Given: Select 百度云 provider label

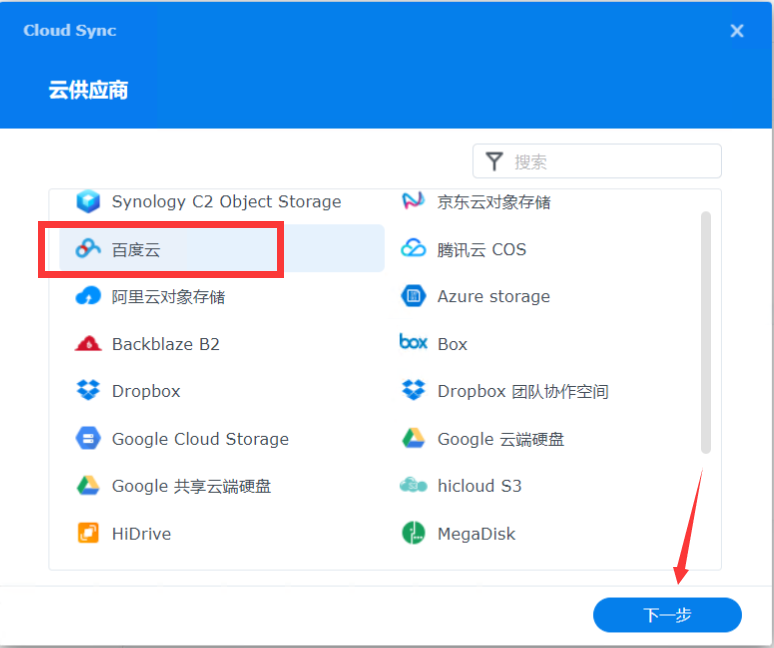Looking at the screenshot, I should click(136, 249).
